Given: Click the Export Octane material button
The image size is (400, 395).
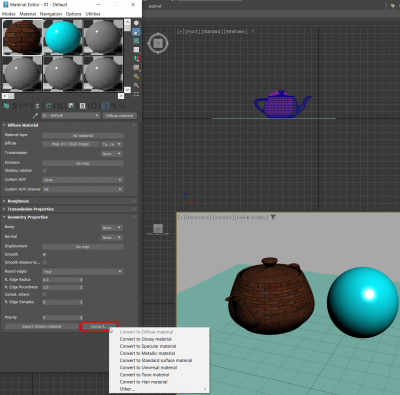Looking at the screenshot, I should point(42,326).
